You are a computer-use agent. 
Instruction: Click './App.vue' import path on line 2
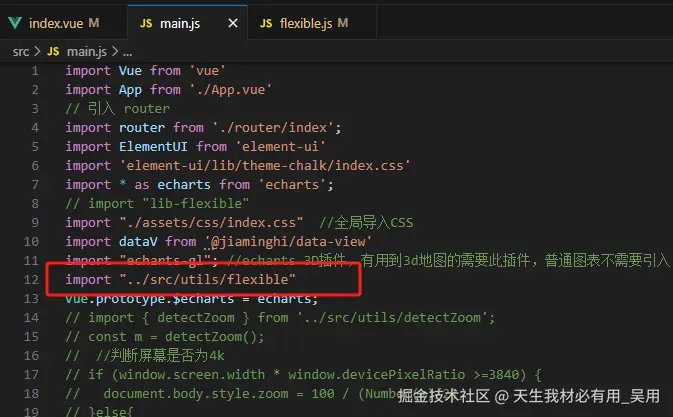230,90
